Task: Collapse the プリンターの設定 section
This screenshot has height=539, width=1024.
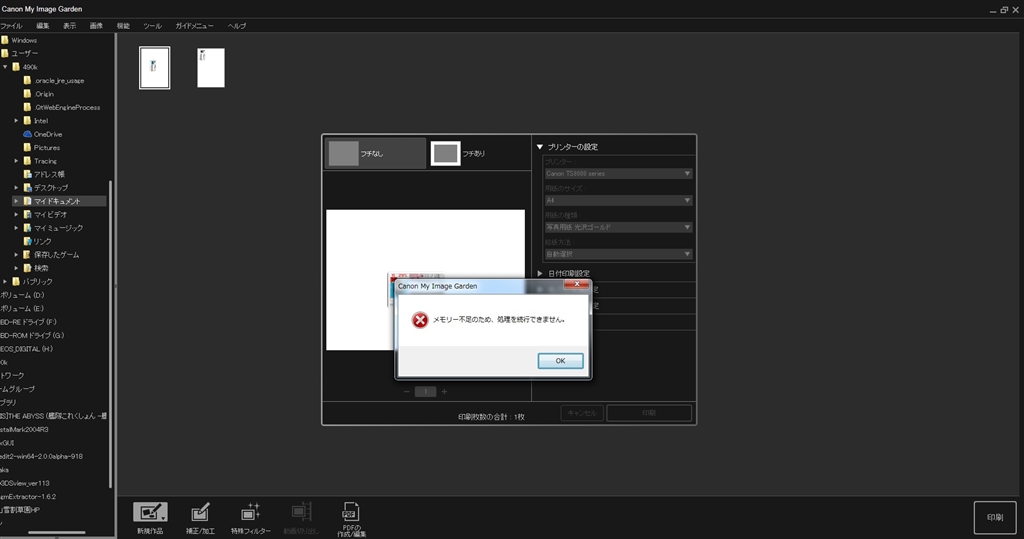Action: [540, 147]
